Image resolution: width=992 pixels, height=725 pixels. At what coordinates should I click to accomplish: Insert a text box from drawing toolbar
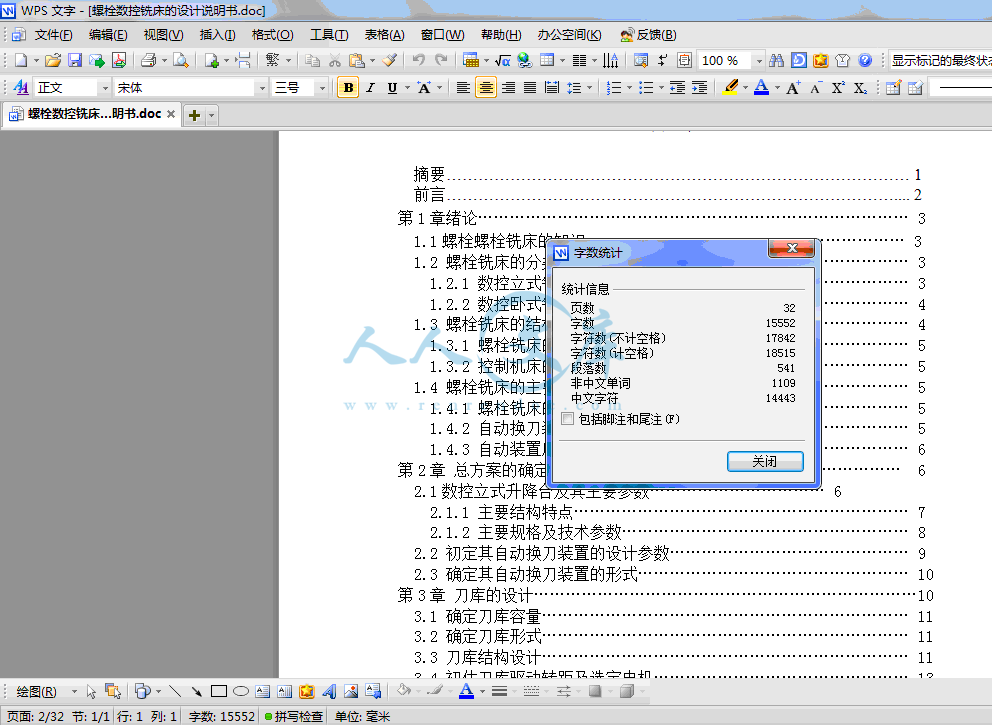(x=263, y=691)
